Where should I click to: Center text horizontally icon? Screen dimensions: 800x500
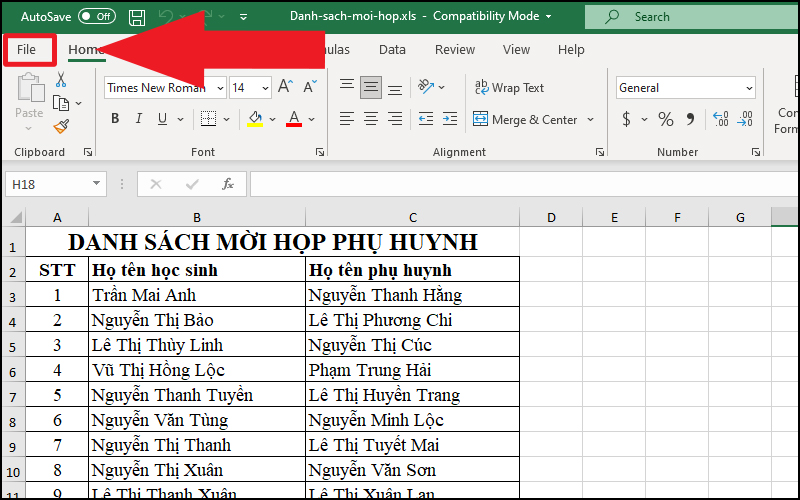[x=371, y=119]
